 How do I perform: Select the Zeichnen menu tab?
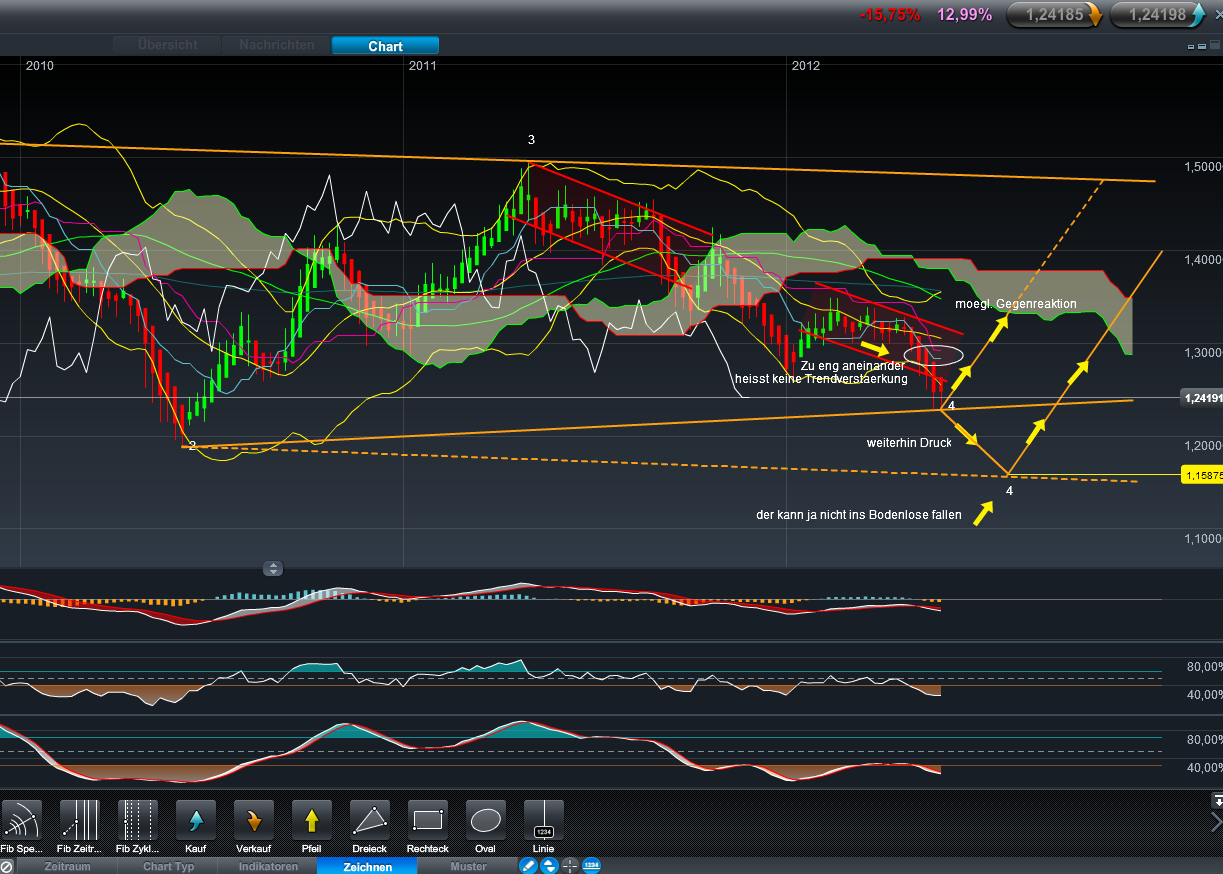[x=368, y=867]
